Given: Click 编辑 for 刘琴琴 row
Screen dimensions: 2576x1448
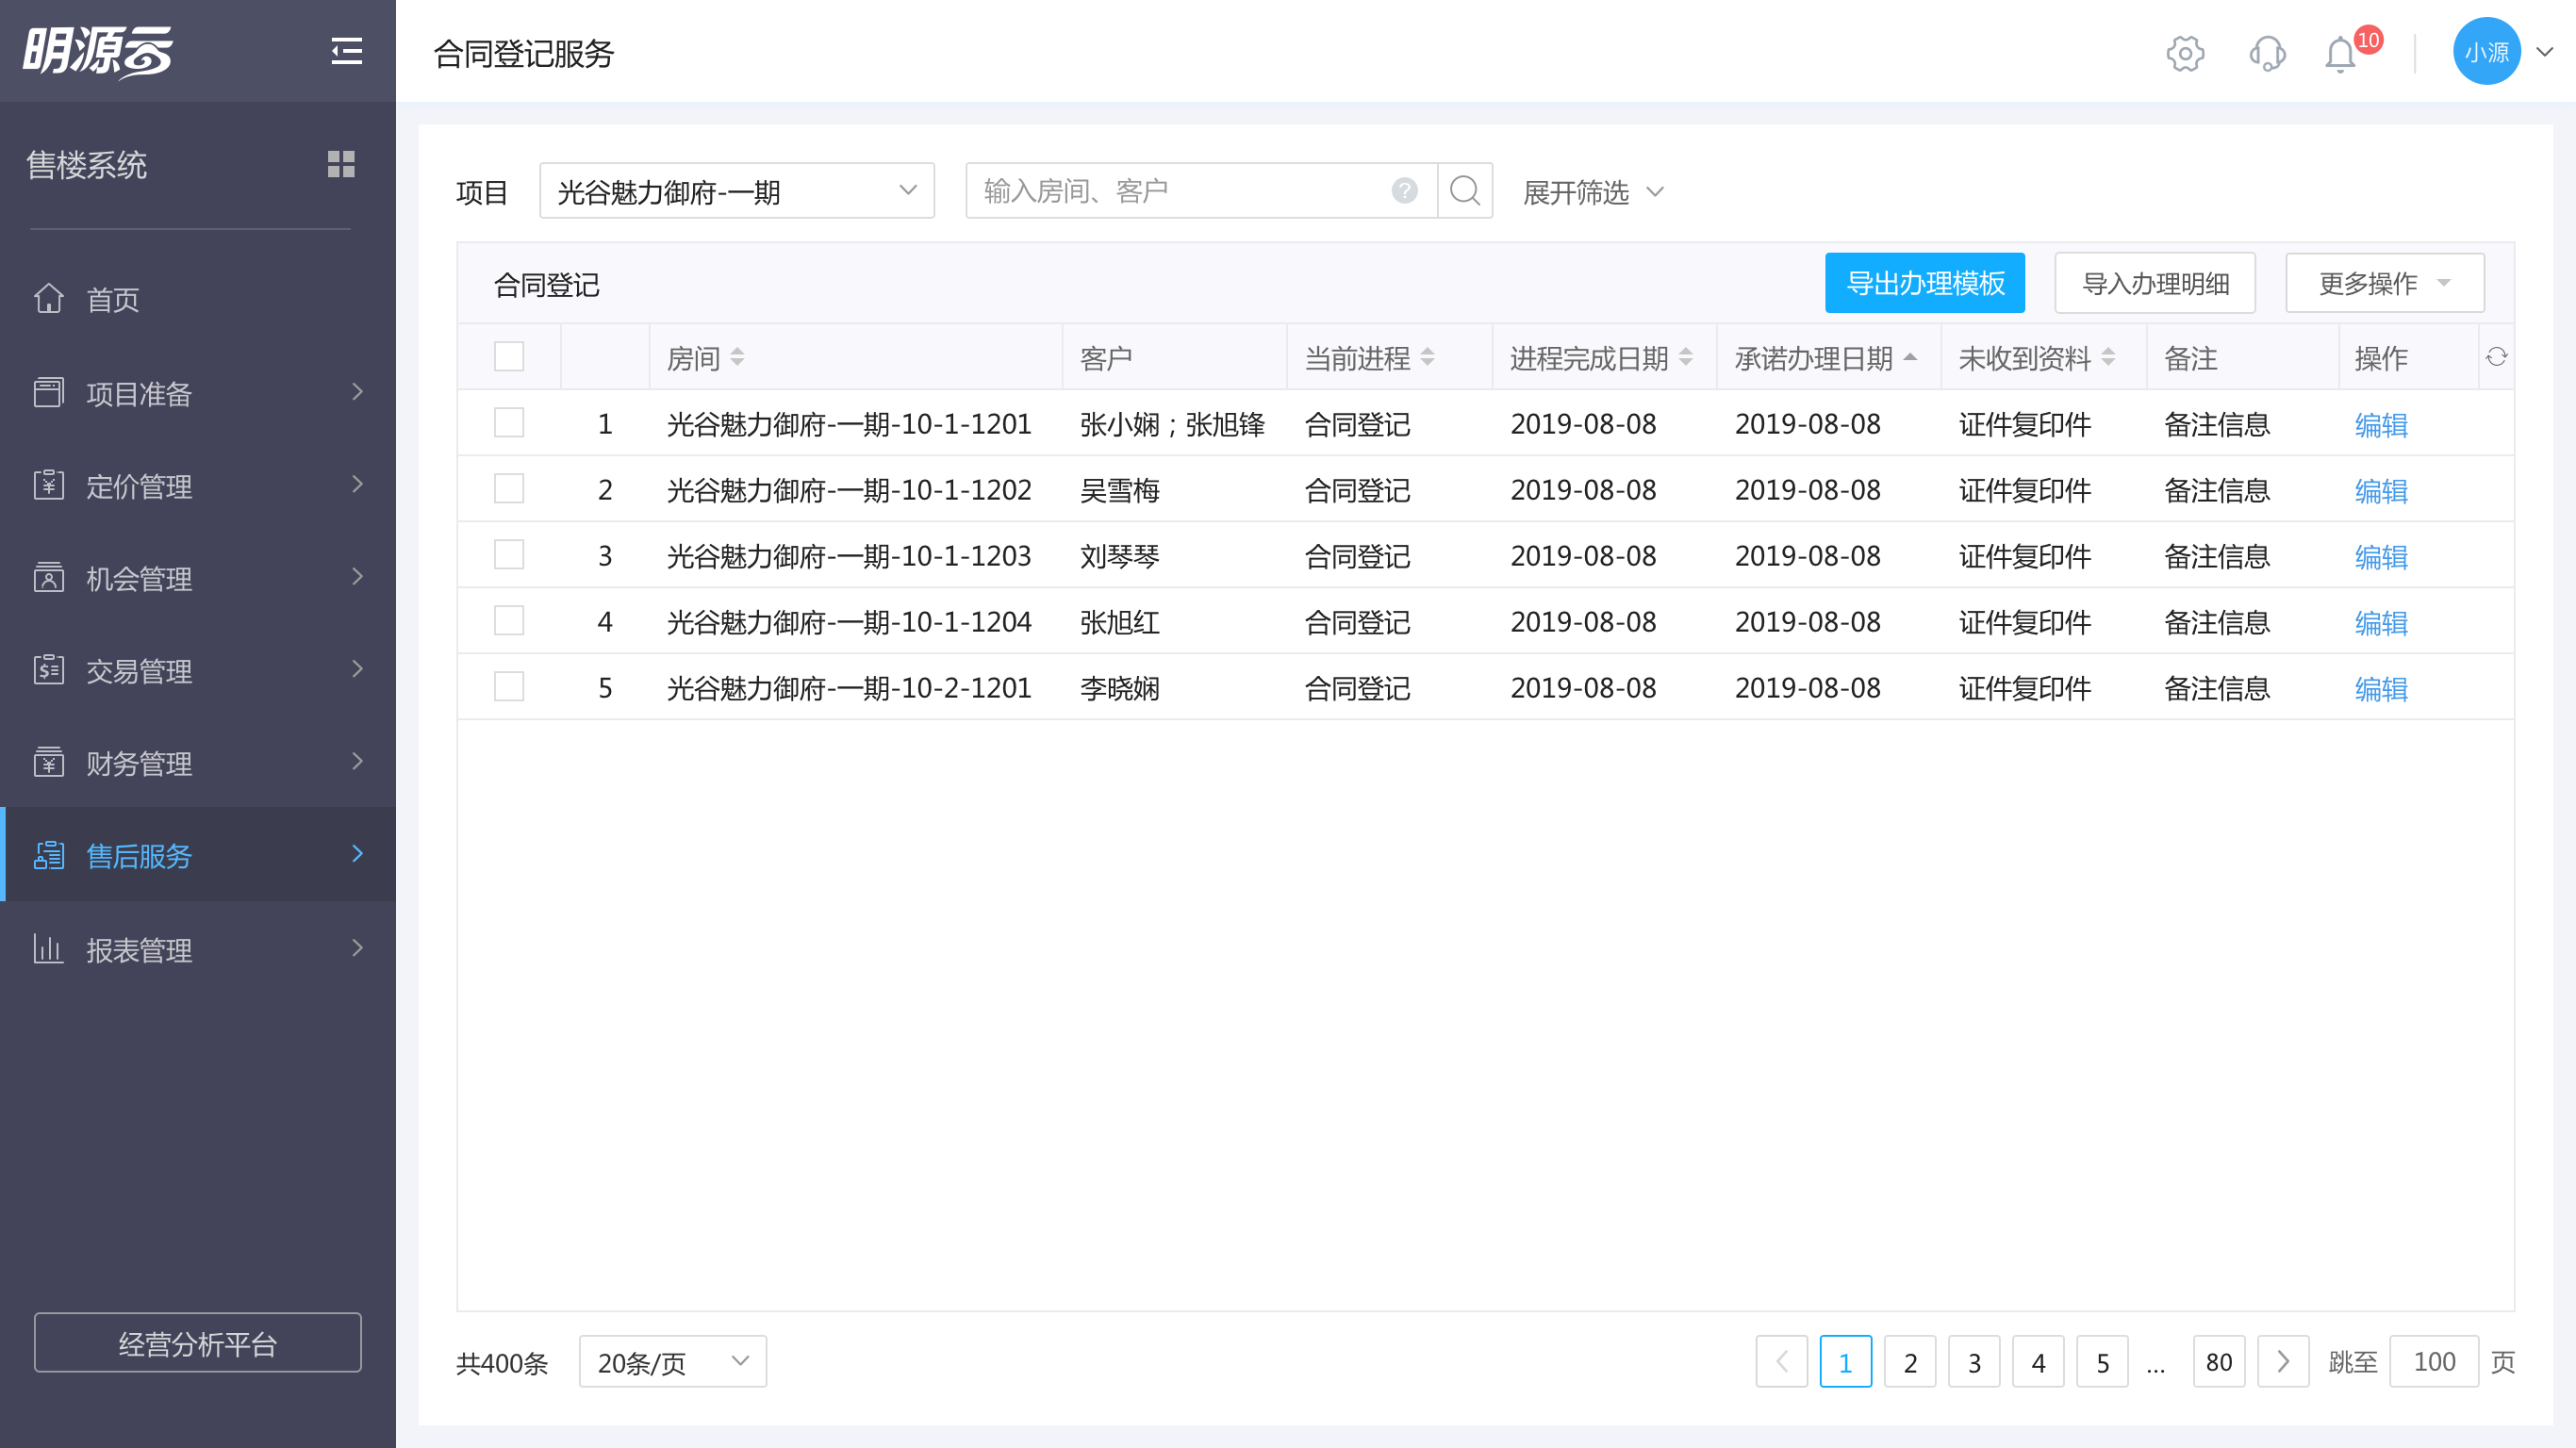Looking at the screenshot, I should point(2380,557).
